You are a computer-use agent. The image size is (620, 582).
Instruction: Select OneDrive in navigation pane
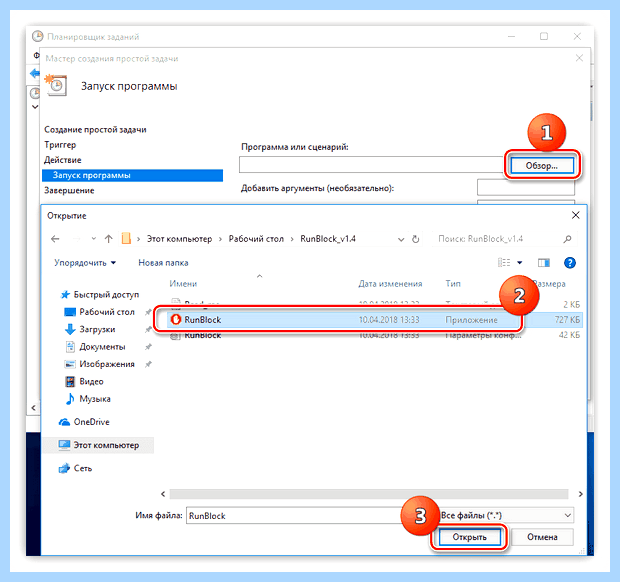91,422
